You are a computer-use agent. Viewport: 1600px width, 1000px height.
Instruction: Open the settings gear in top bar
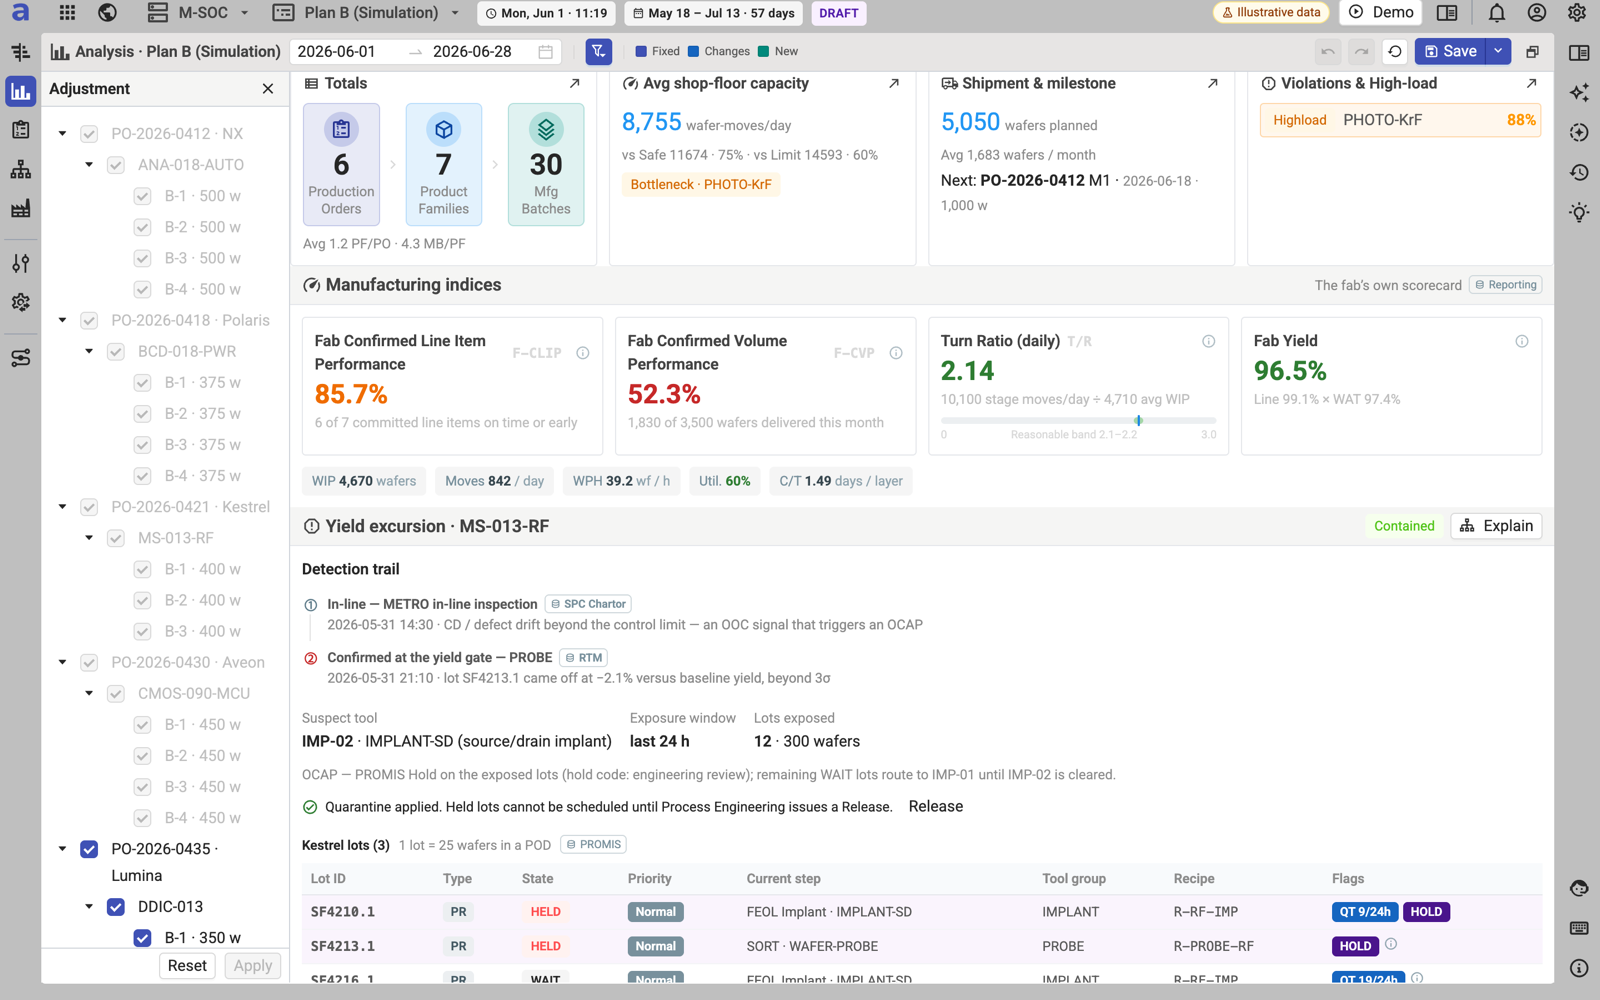pos(1577,13)
